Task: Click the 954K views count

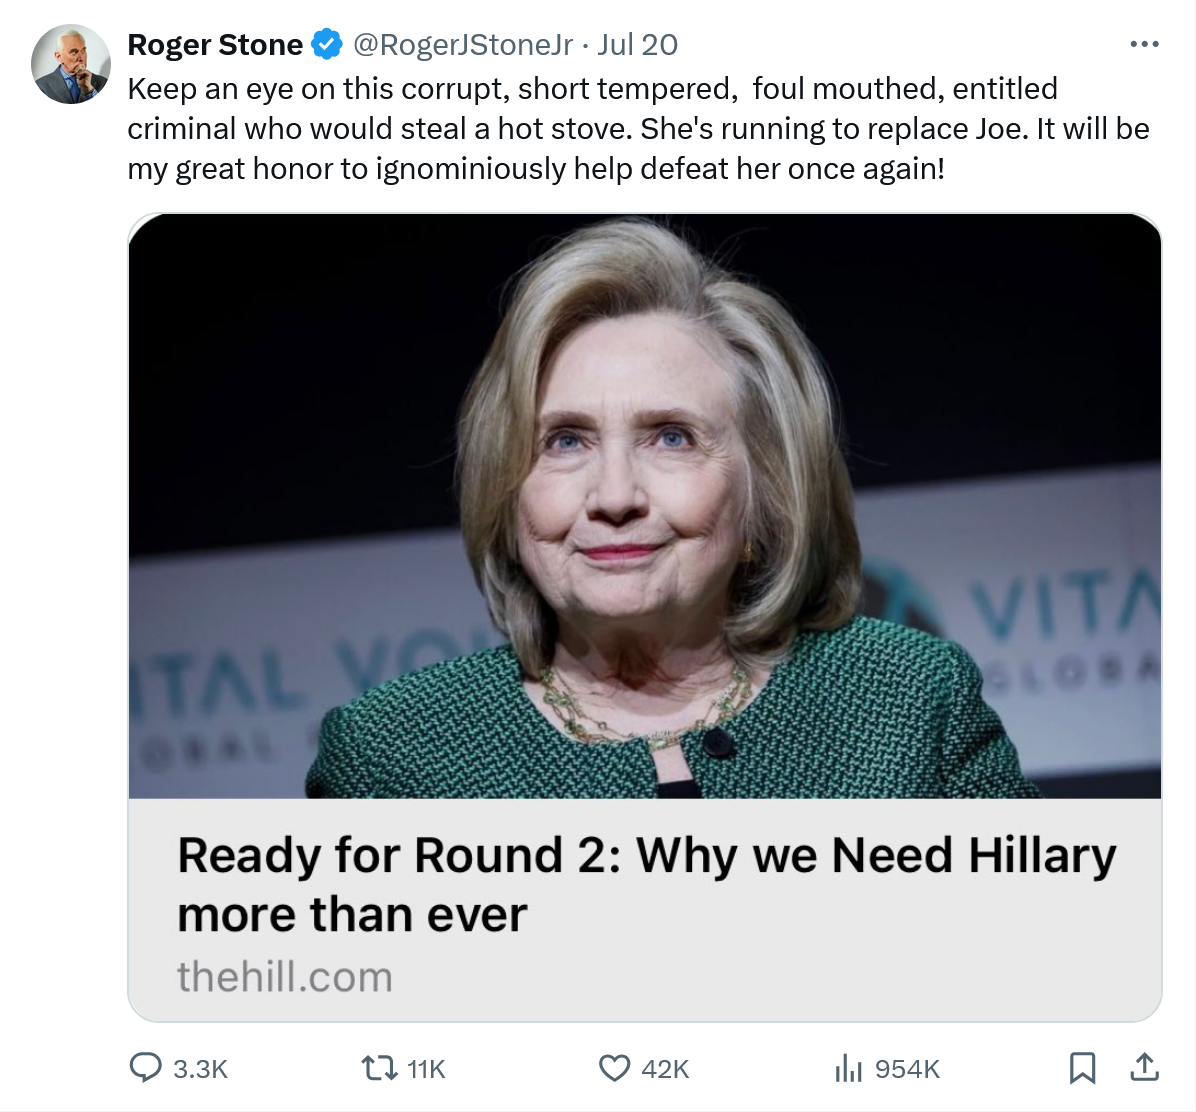Action: [x=907, y=1069]
